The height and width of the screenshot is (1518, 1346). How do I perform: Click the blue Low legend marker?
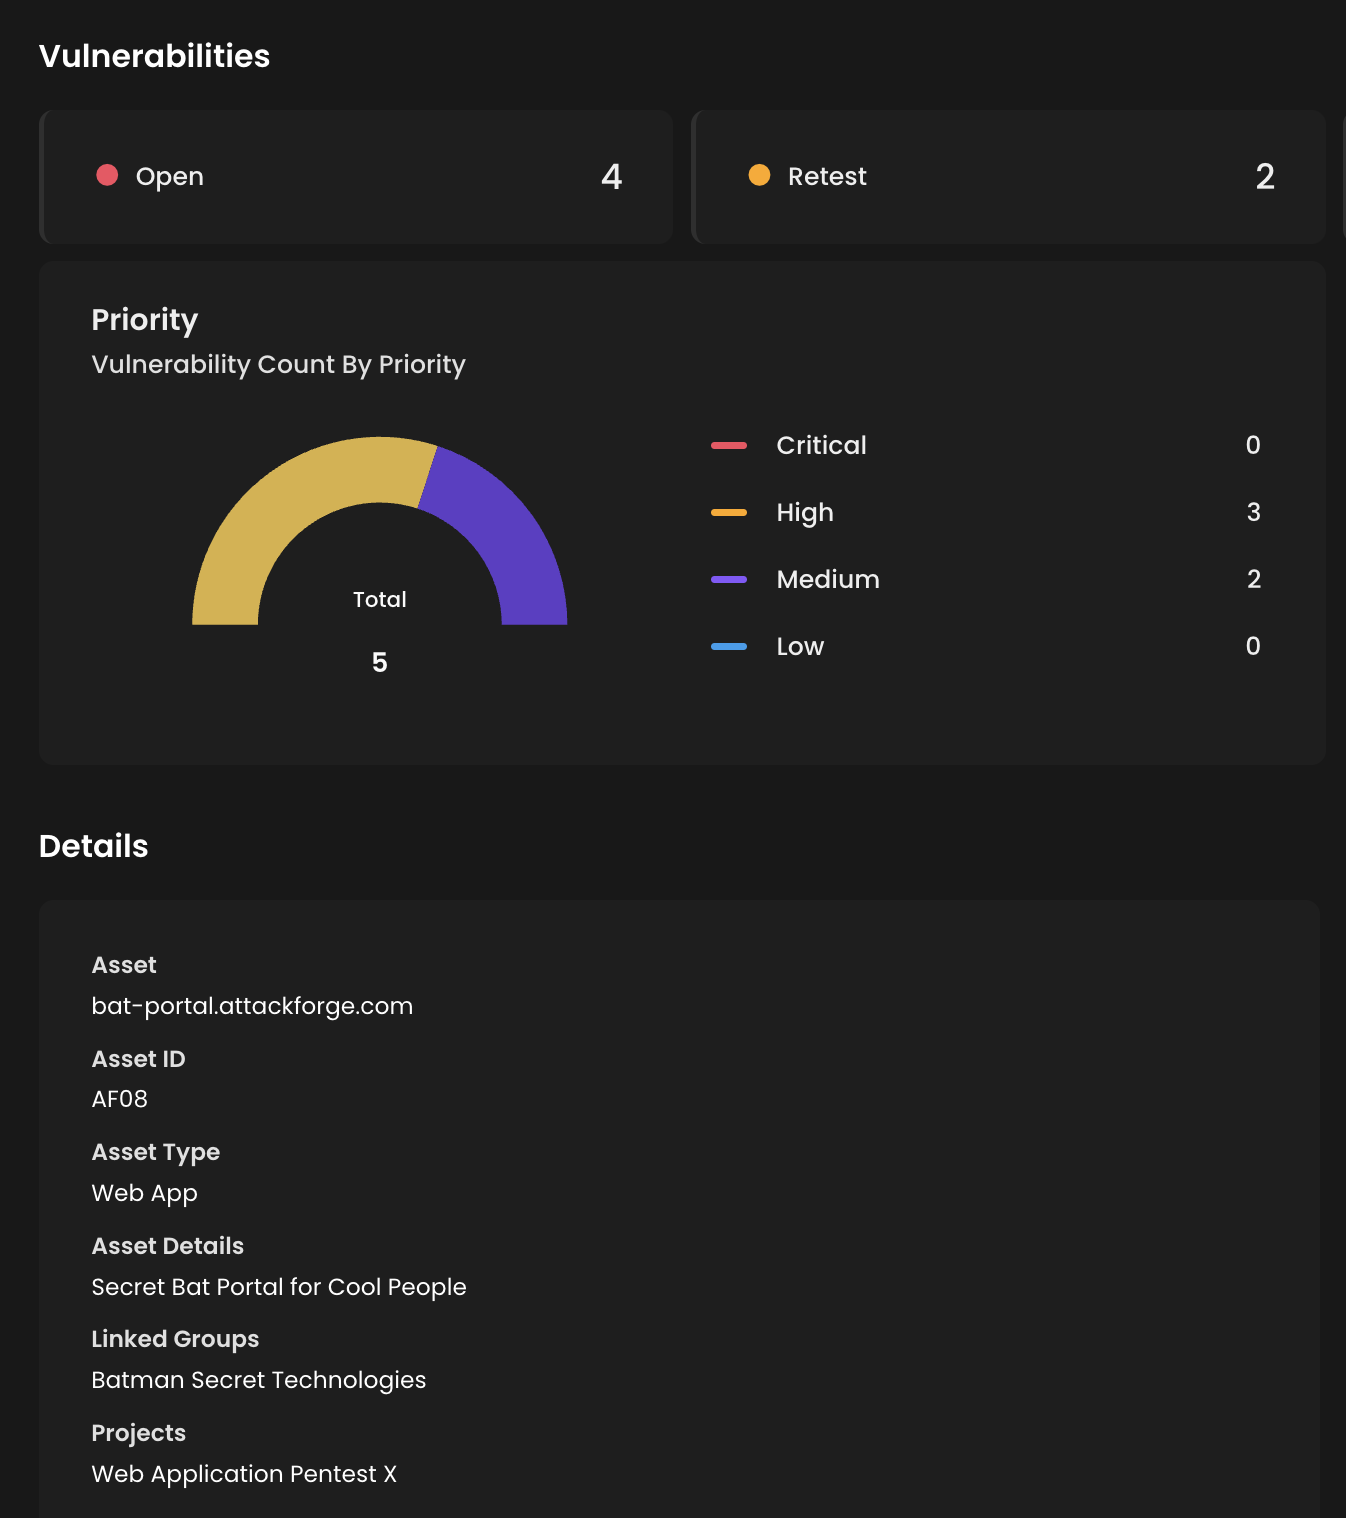(729, 646)
